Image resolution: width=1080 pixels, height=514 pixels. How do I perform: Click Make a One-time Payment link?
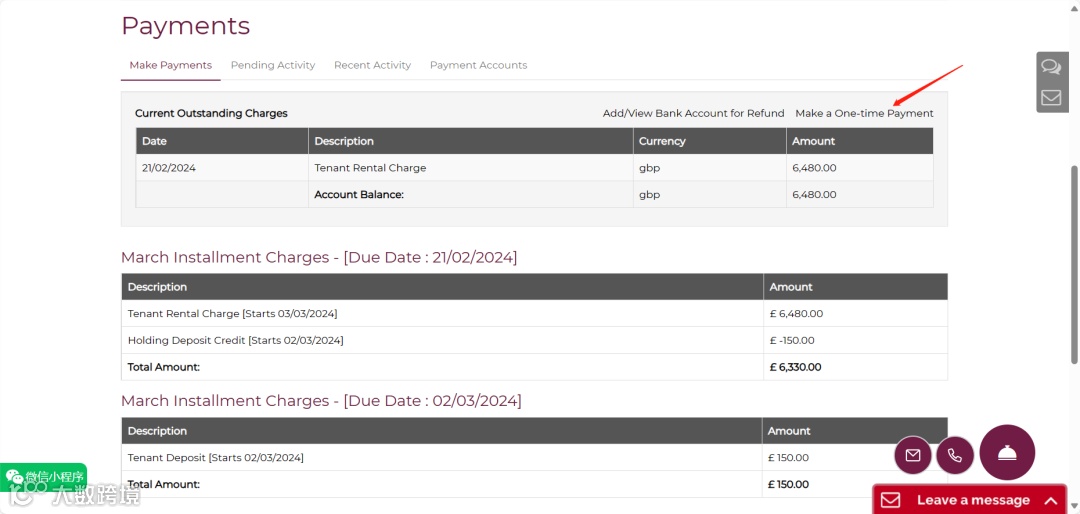pos(864,113)
